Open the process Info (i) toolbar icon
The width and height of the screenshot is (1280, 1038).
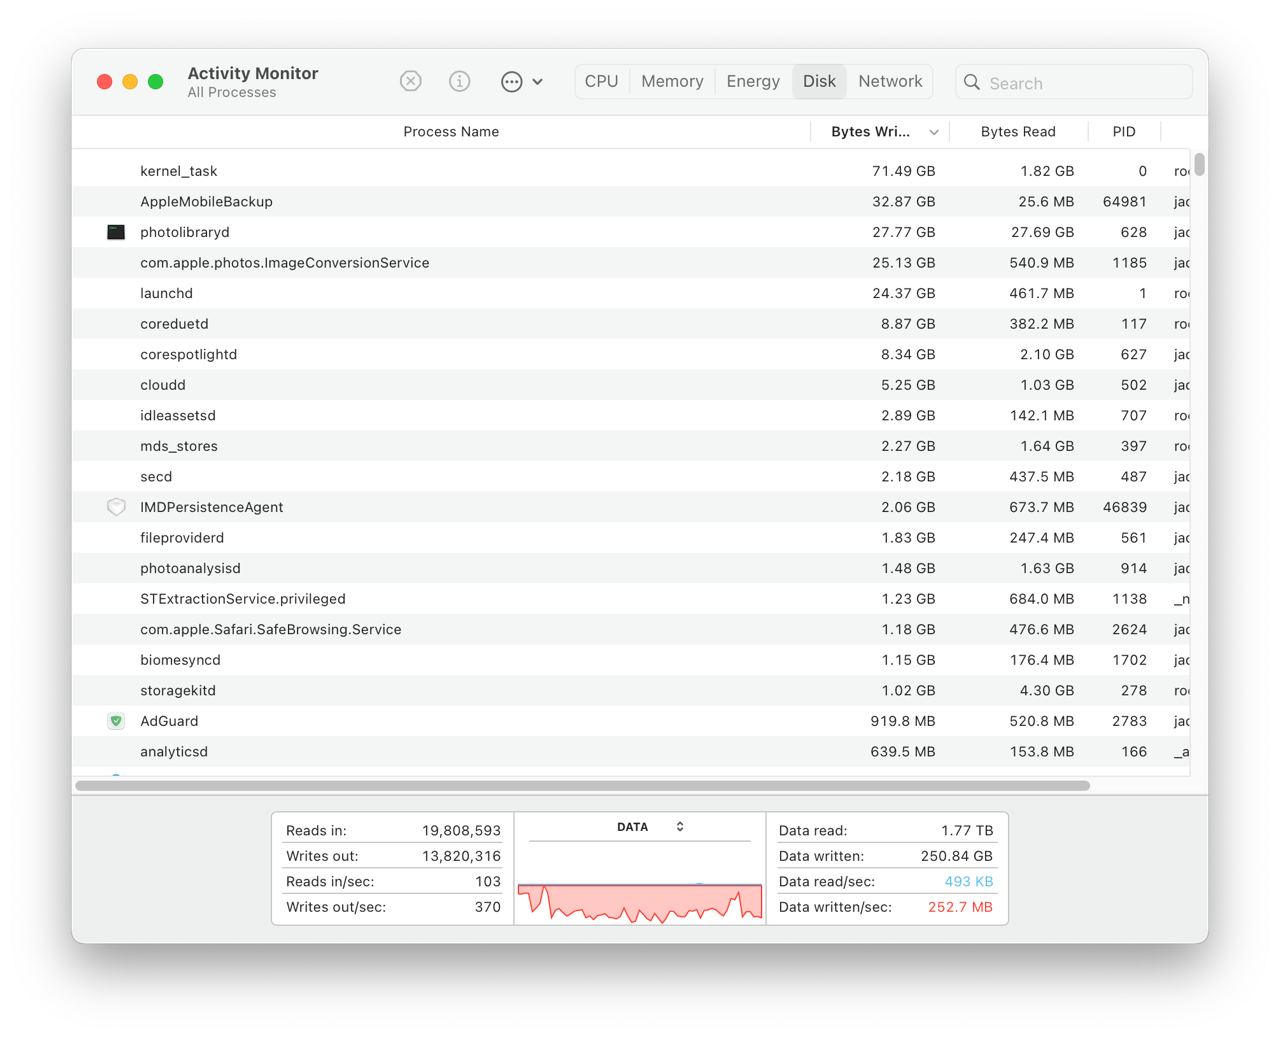(x=459, y=81)
